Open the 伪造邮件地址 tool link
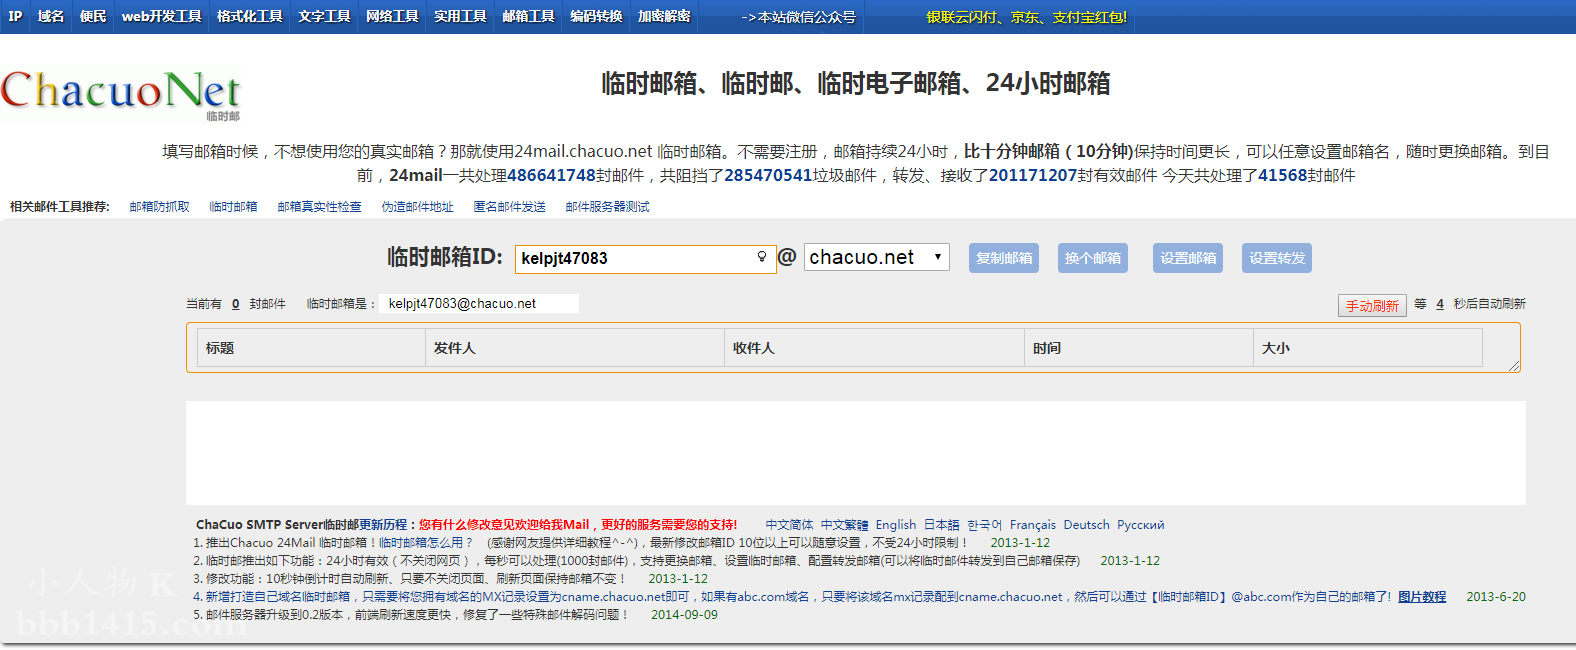Viewport: 1576px width, 650px height. pos(417,207)
